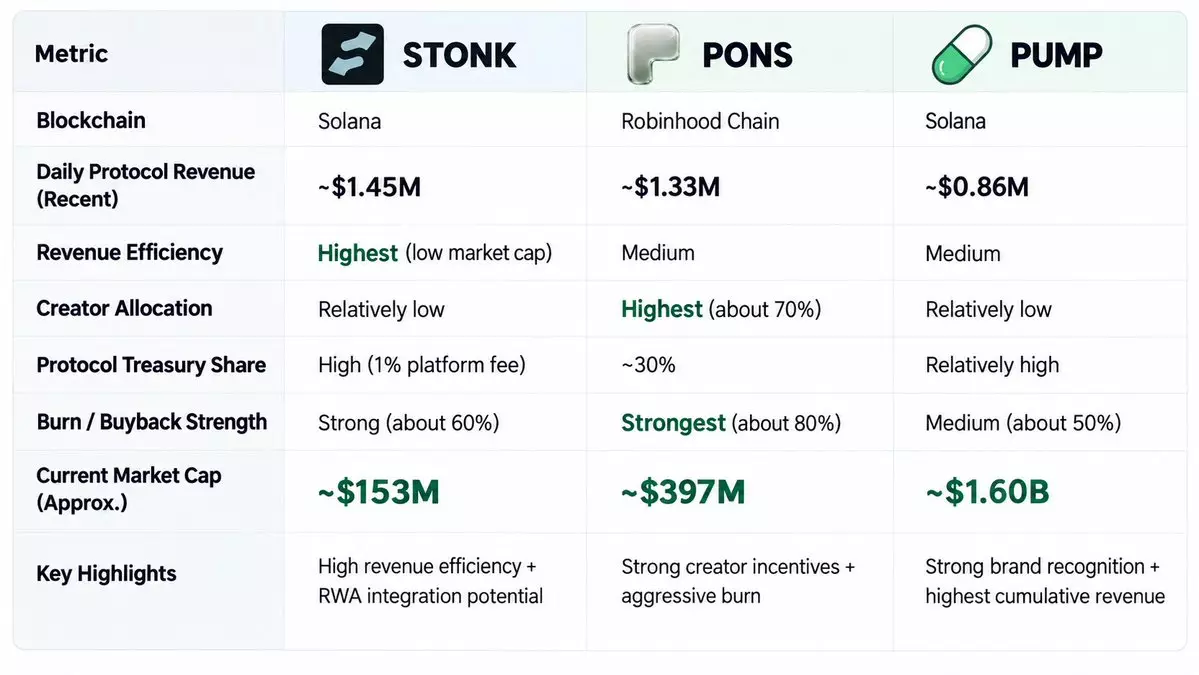Click the Blockchain row label
This screenshot has height=675, width=1199.
coord(91,120)
